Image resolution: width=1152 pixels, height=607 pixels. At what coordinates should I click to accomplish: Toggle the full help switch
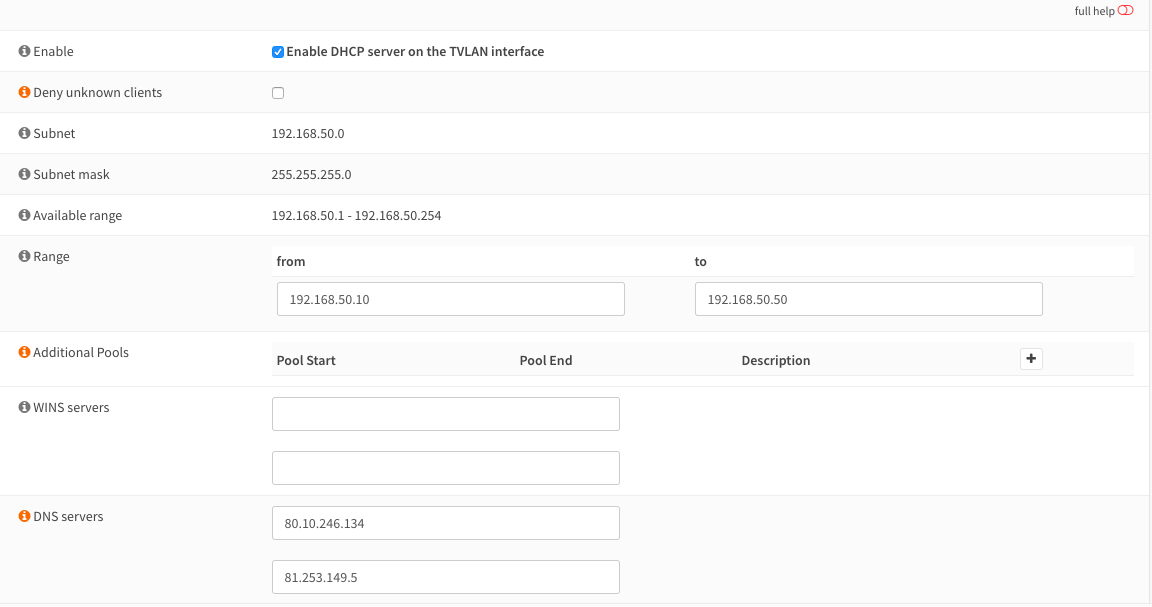[x=1125, y=11]
